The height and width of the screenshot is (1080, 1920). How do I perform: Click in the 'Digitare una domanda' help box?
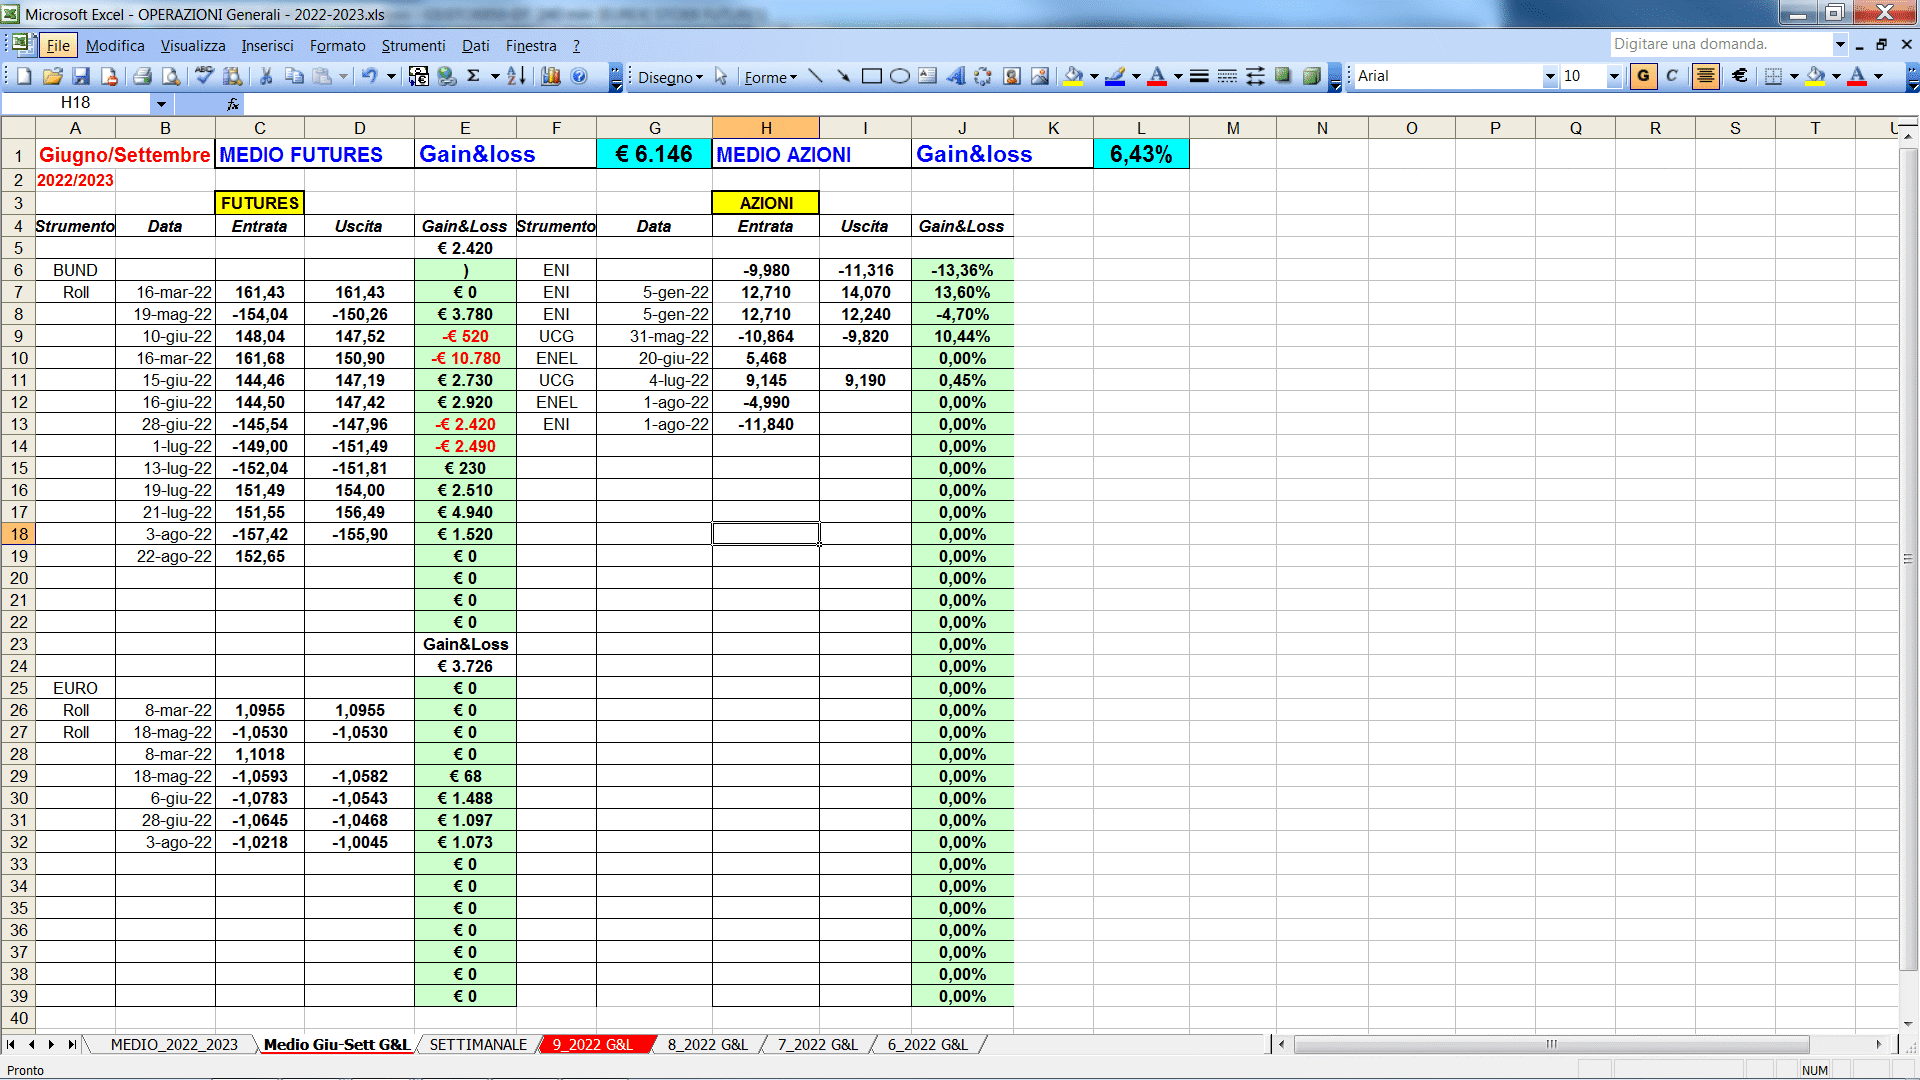tap(1720, 44)
